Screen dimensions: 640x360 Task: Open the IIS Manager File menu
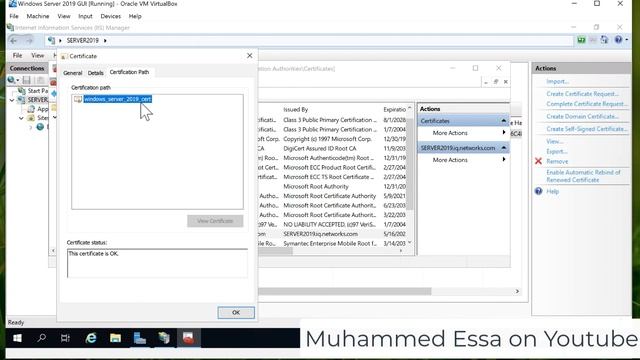(x=17, y=56)
